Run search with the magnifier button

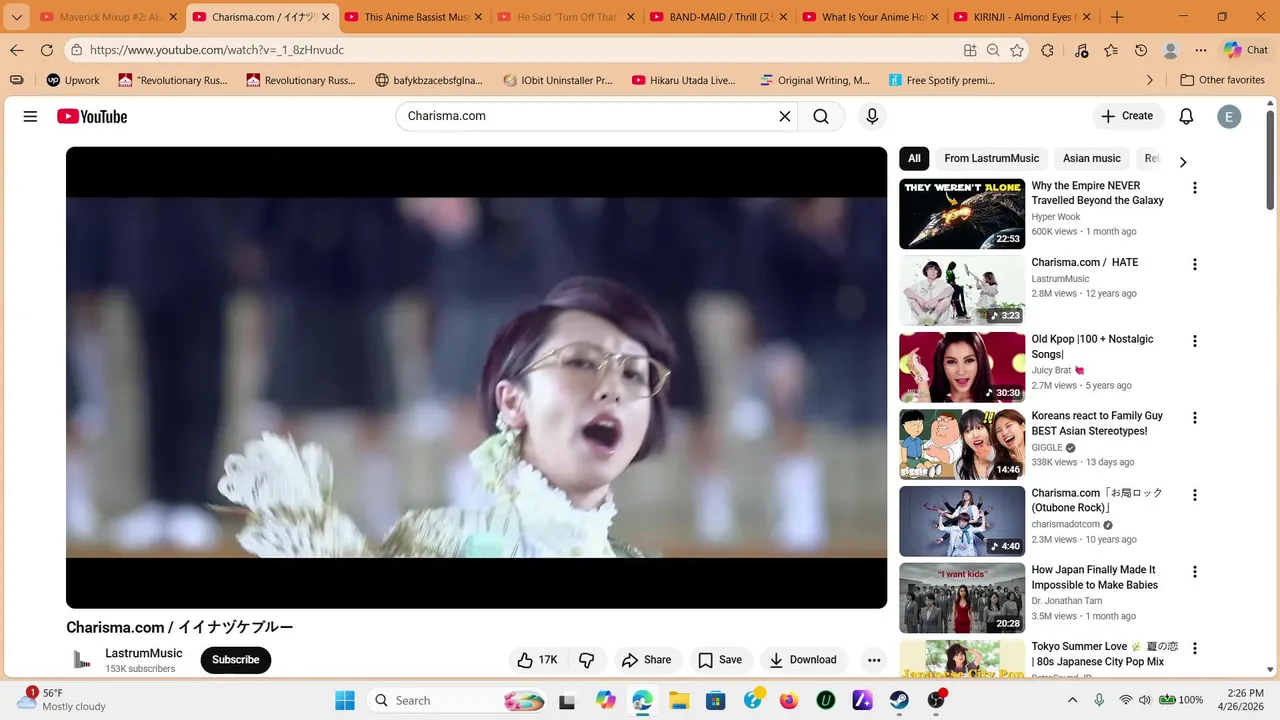821,116
